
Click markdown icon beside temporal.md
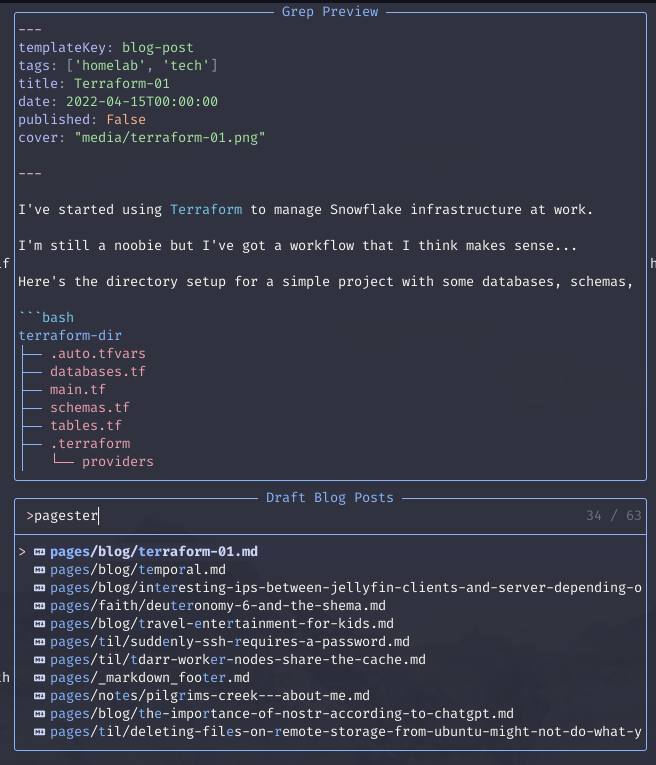pos(39,570)
